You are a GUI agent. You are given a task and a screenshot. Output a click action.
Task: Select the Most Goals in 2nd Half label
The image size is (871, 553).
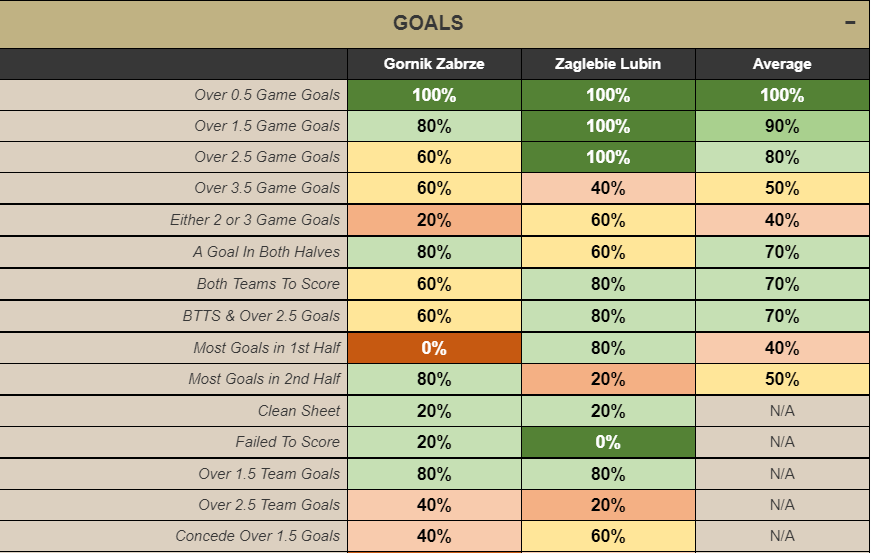click(x=264, y=379)
